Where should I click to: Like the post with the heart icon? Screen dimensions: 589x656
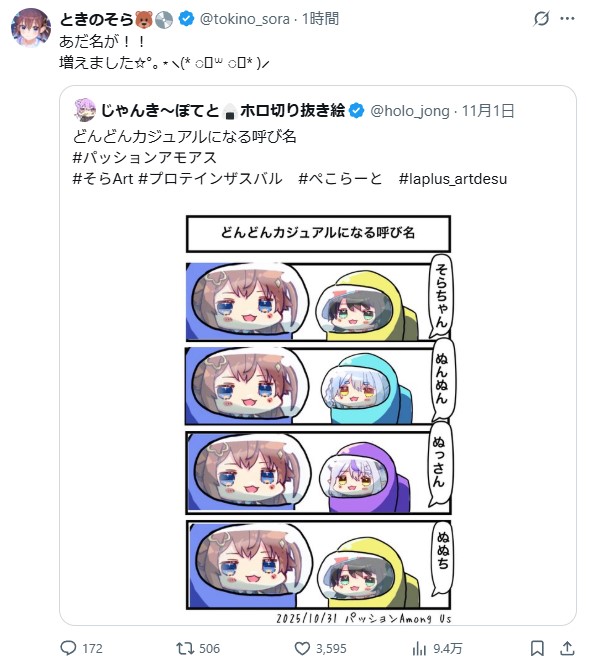point(302,648)
